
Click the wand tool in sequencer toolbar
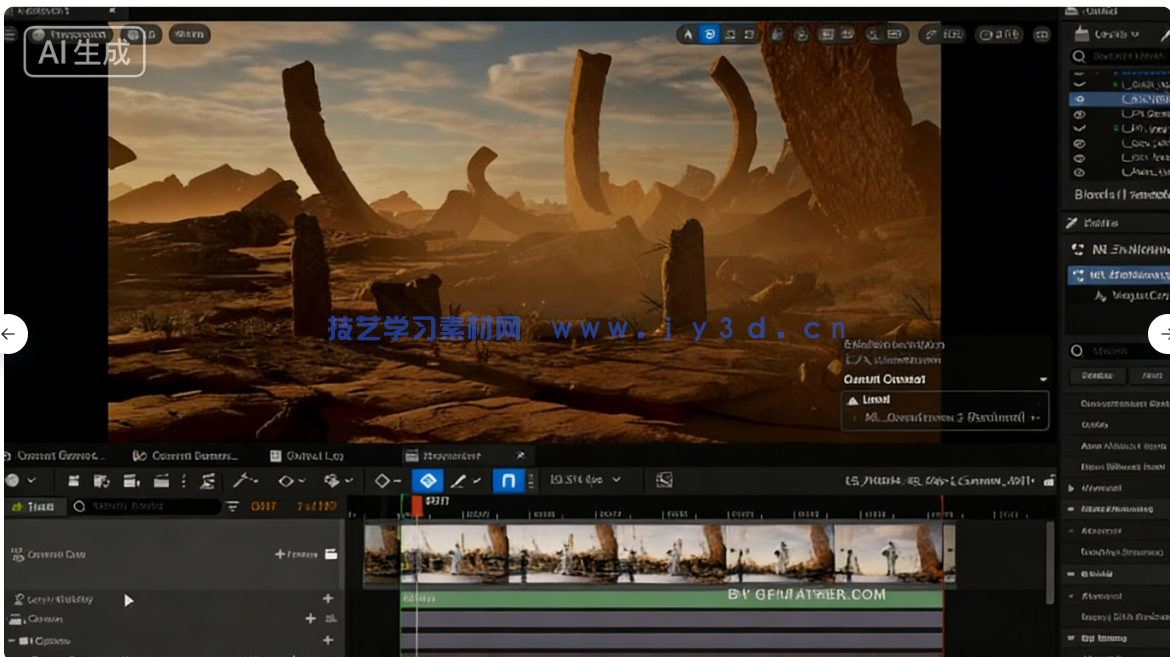pyautogui.click(x=241, y=481)
